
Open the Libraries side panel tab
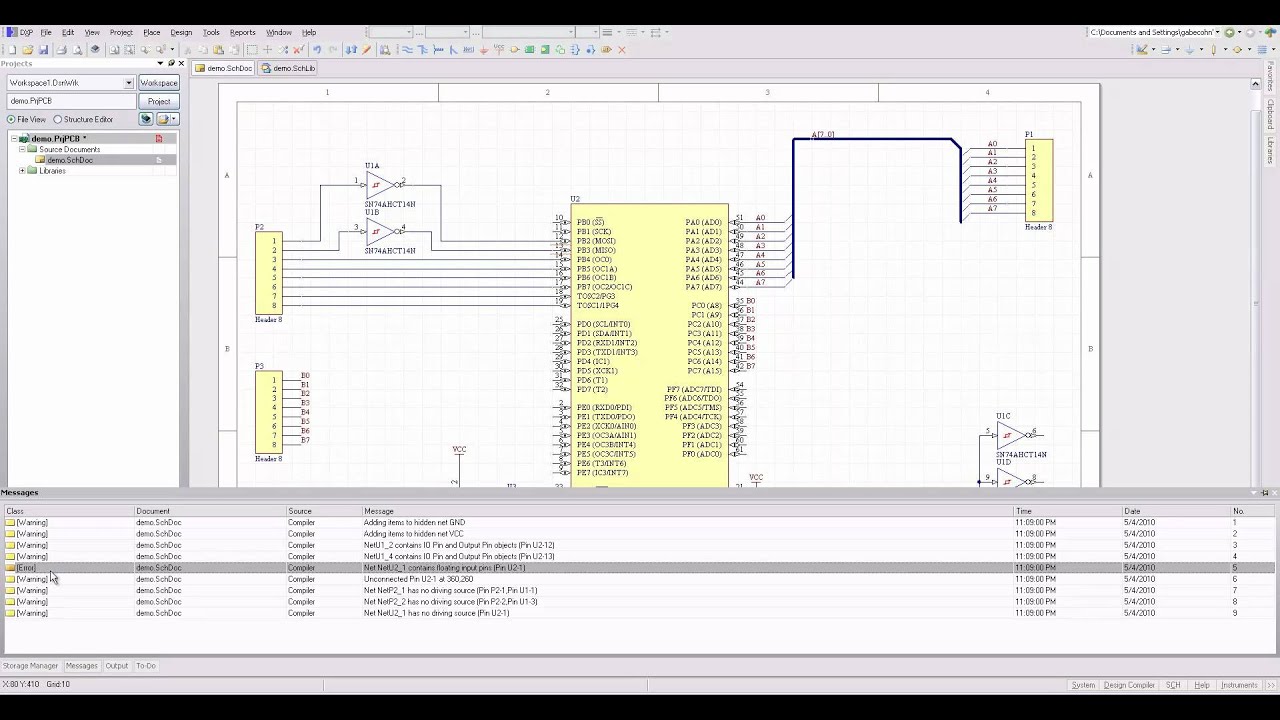pyautogui.click(x=1271, y=150)
